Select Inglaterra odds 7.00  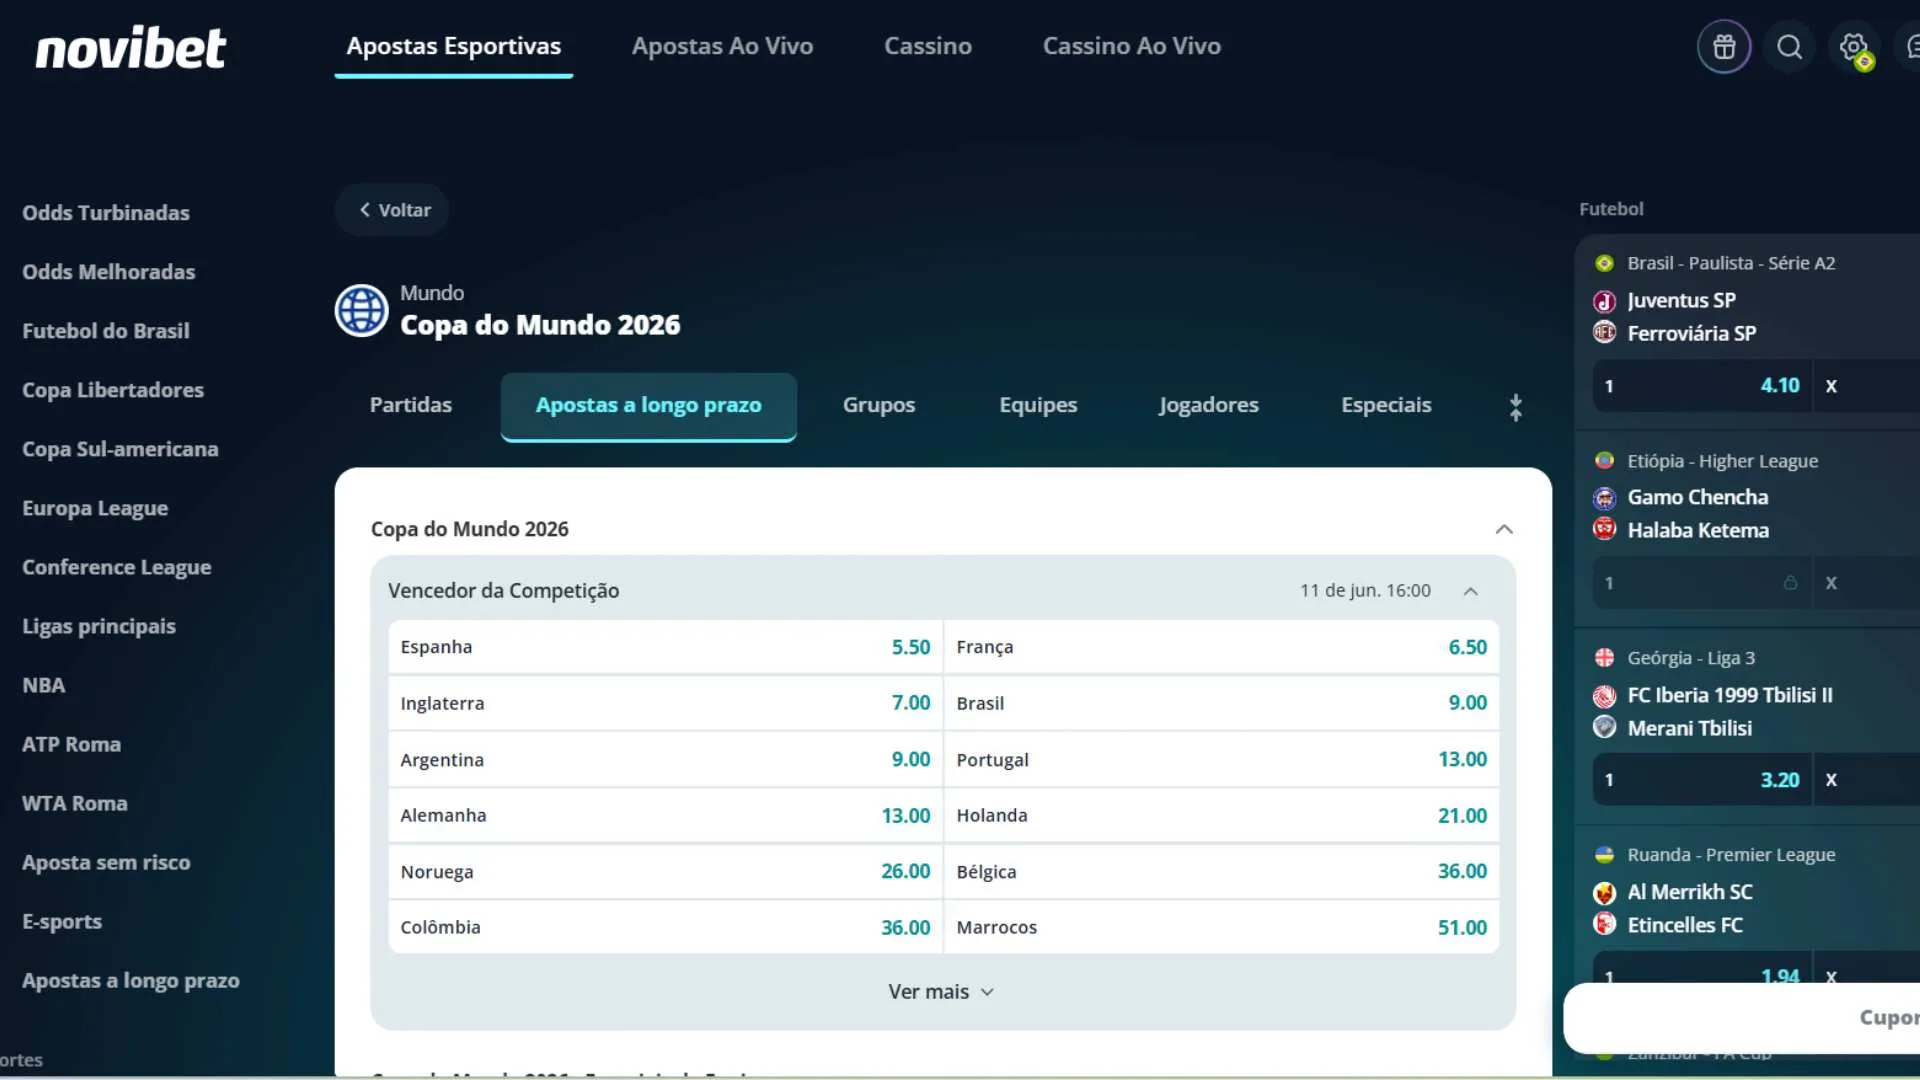click(665, 703)
